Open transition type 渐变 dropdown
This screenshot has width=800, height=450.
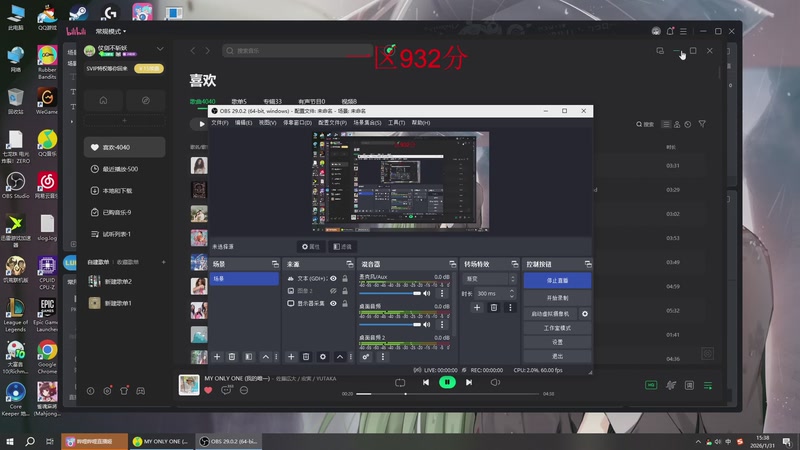pos(489,279)
